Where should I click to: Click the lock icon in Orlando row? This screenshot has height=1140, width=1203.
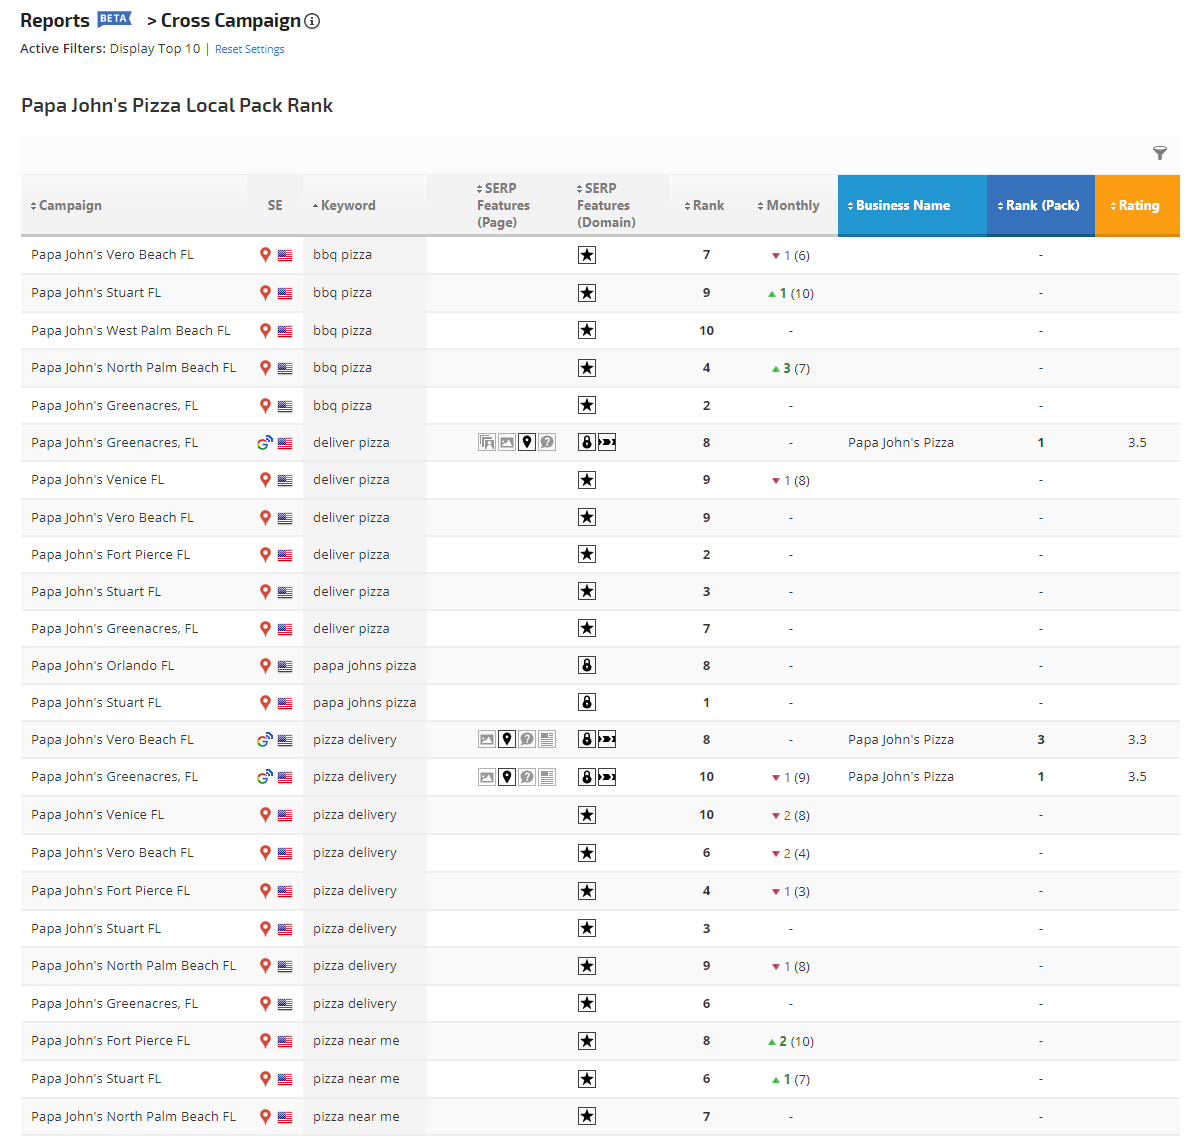(587, 666)
